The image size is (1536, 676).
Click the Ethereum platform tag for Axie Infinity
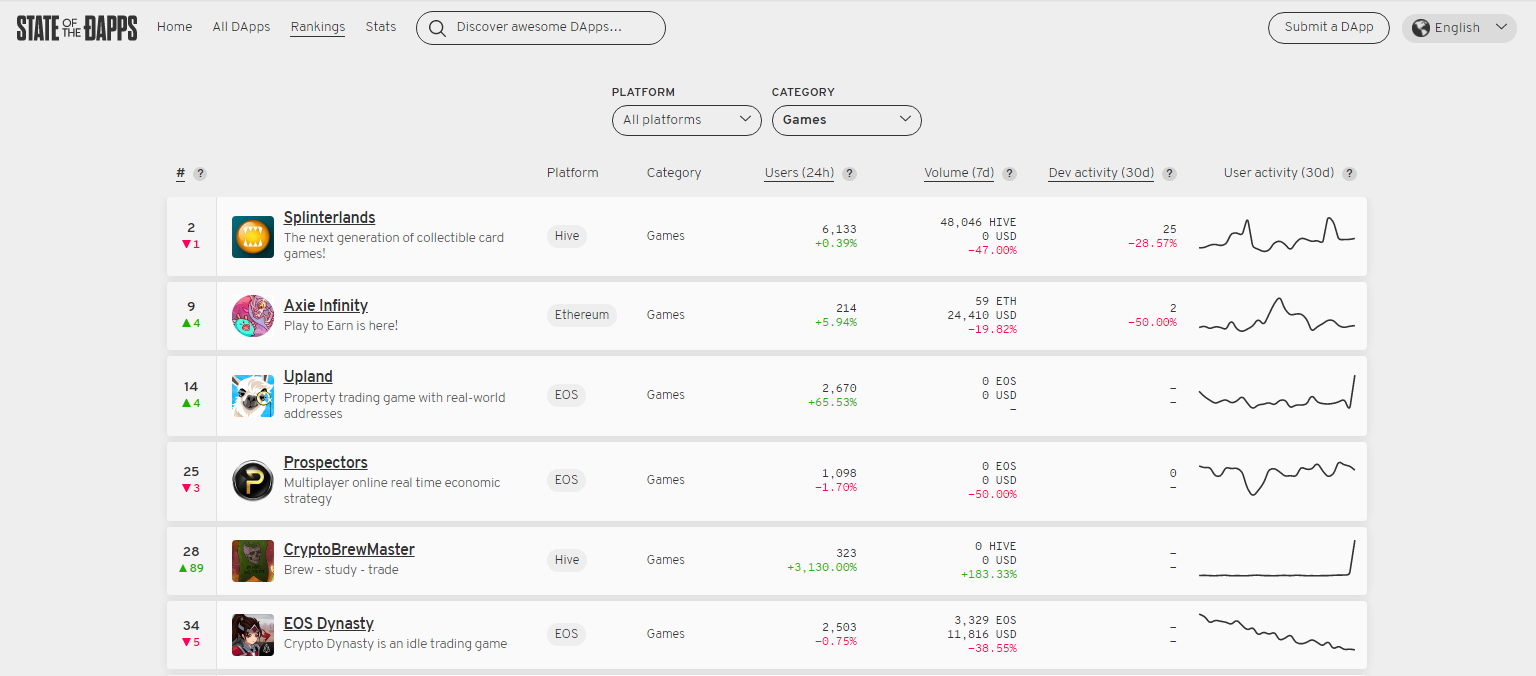(x=582, y=315)
